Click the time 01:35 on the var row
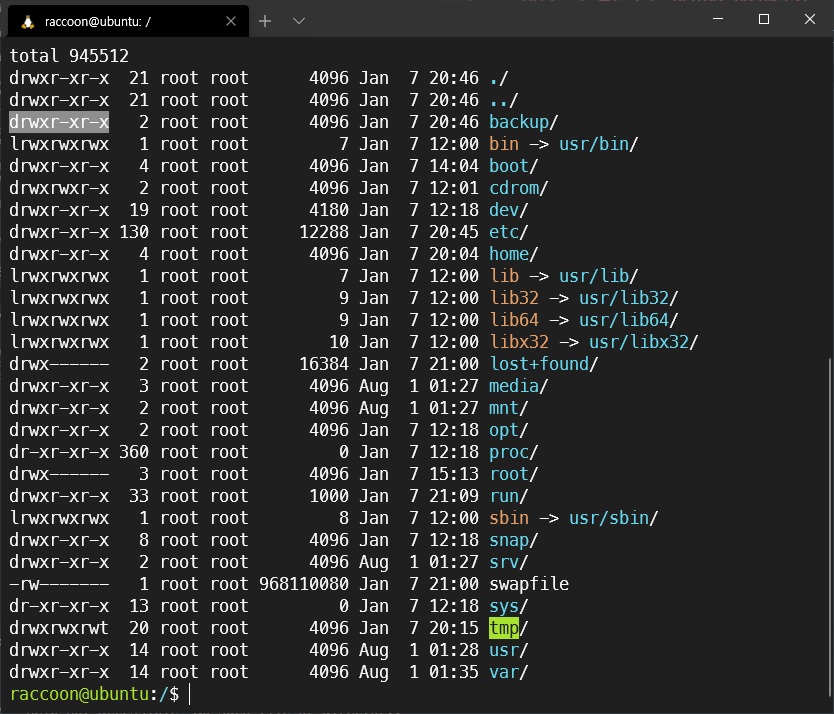Viewport: 834px width, 714px height. click(x=454, y=672)
